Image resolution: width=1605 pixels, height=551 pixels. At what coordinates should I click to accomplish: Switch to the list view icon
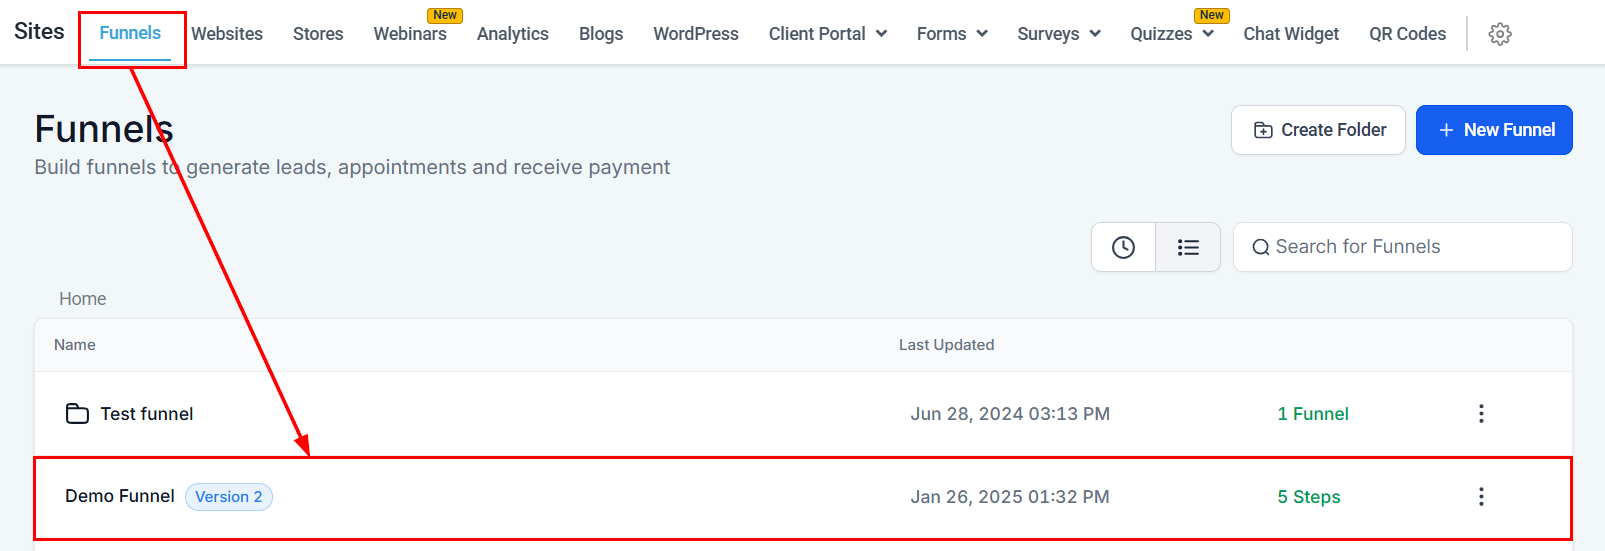pyautogui.click(x=1188, y=247)
